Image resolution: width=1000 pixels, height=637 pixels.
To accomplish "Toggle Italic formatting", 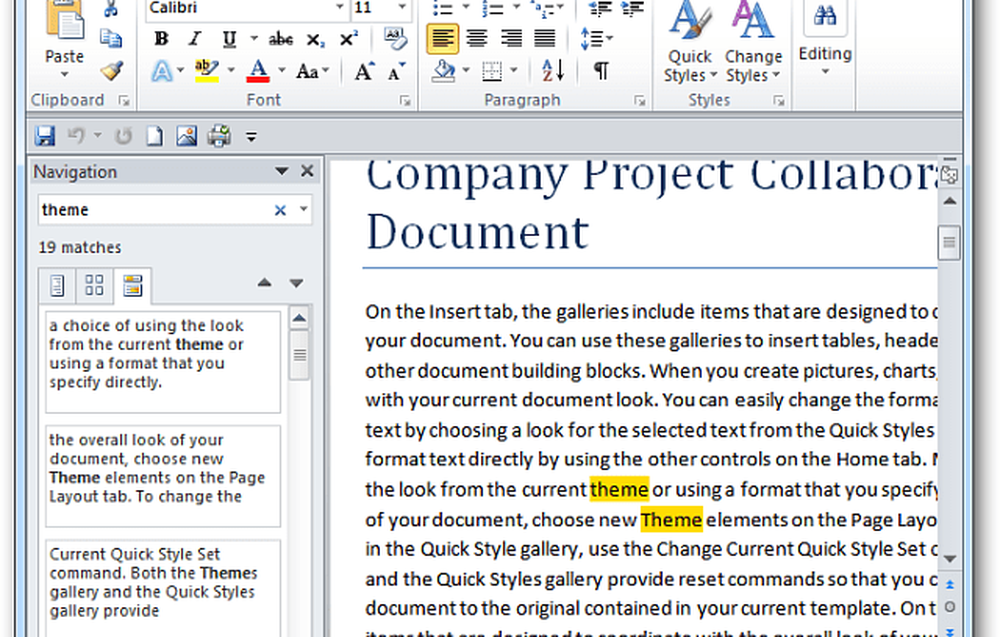I will [x=194, y=39].
